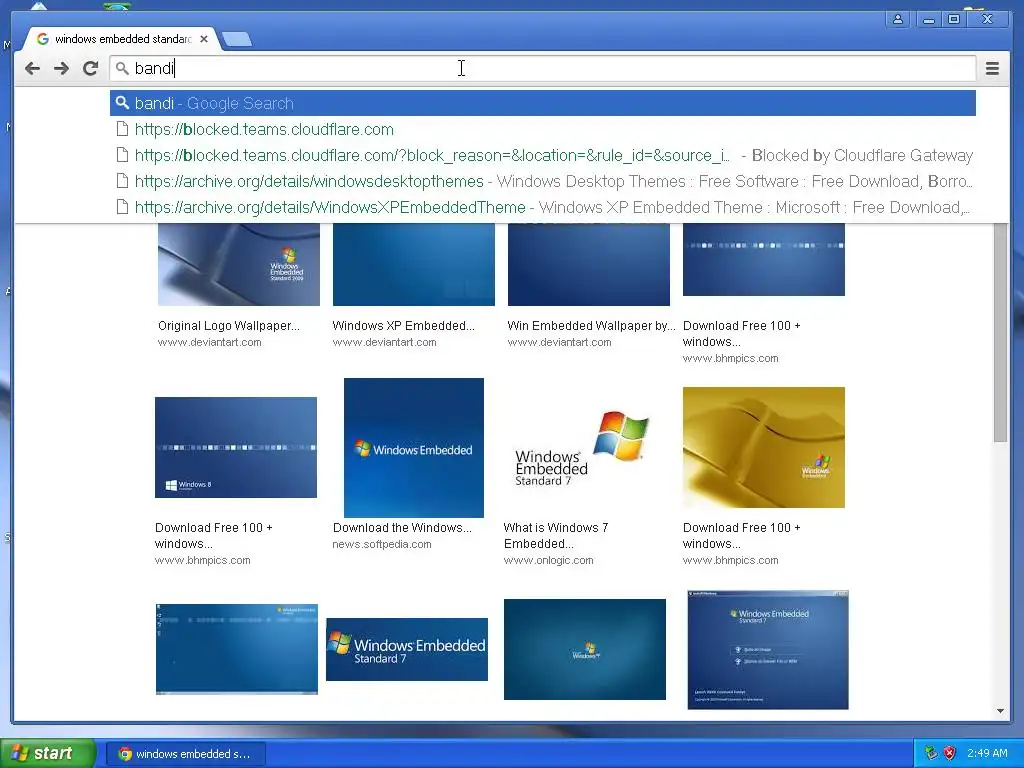Select the windows embedded standard tab
Image resolution: width=1024 pixels, height=768 pixels.
click(x=121, y=39)
